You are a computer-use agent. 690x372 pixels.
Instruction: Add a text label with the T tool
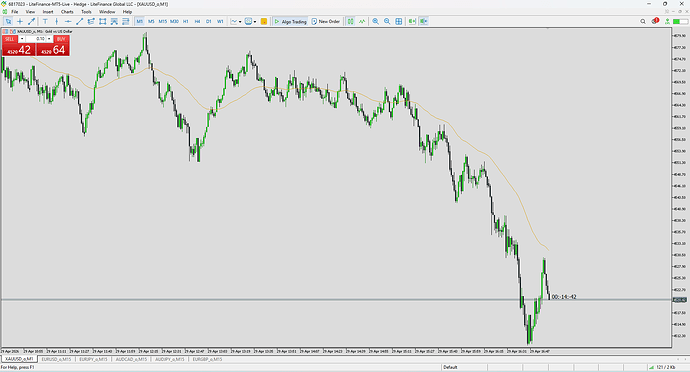pyautogui.click(x=45, y=21)
